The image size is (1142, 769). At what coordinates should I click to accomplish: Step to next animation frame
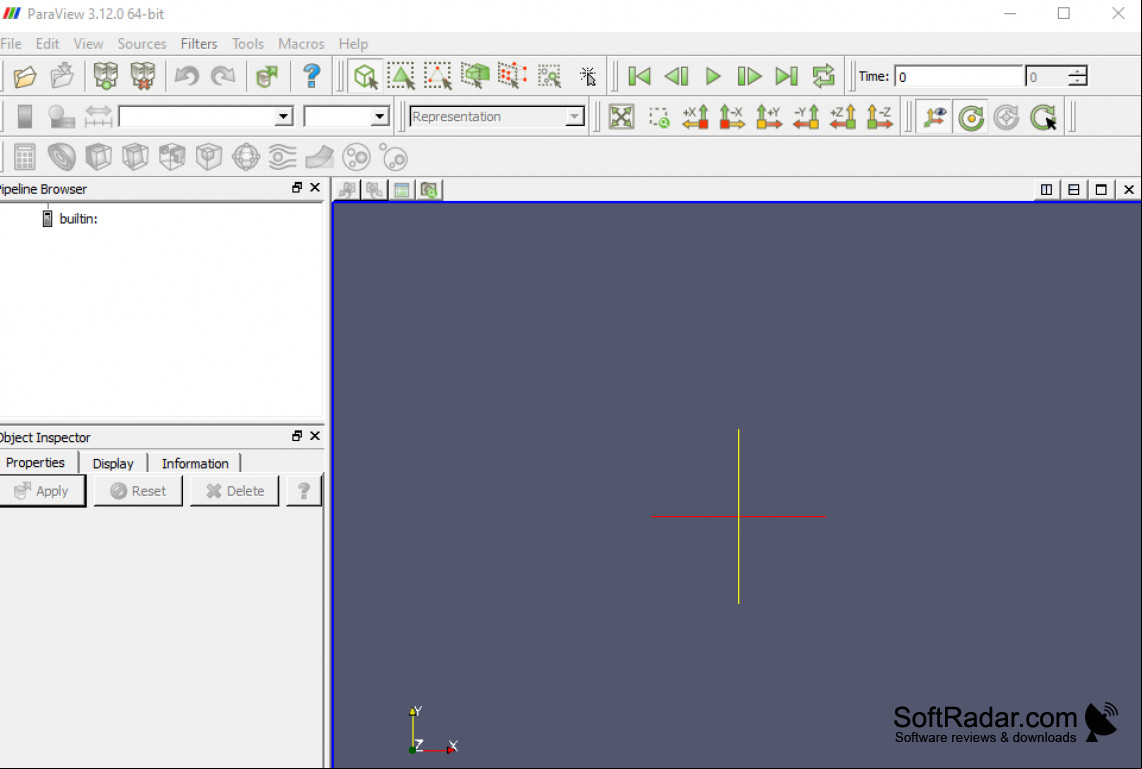point(749,76)
